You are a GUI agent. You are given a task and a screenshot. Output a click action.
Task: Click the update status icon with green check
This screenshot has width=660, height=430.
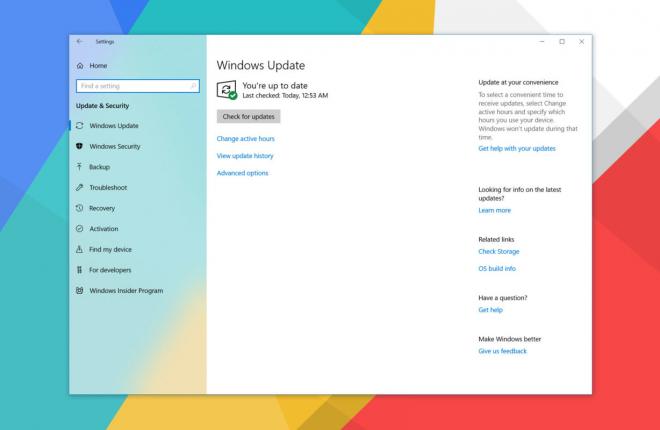(x=226, y=90)
